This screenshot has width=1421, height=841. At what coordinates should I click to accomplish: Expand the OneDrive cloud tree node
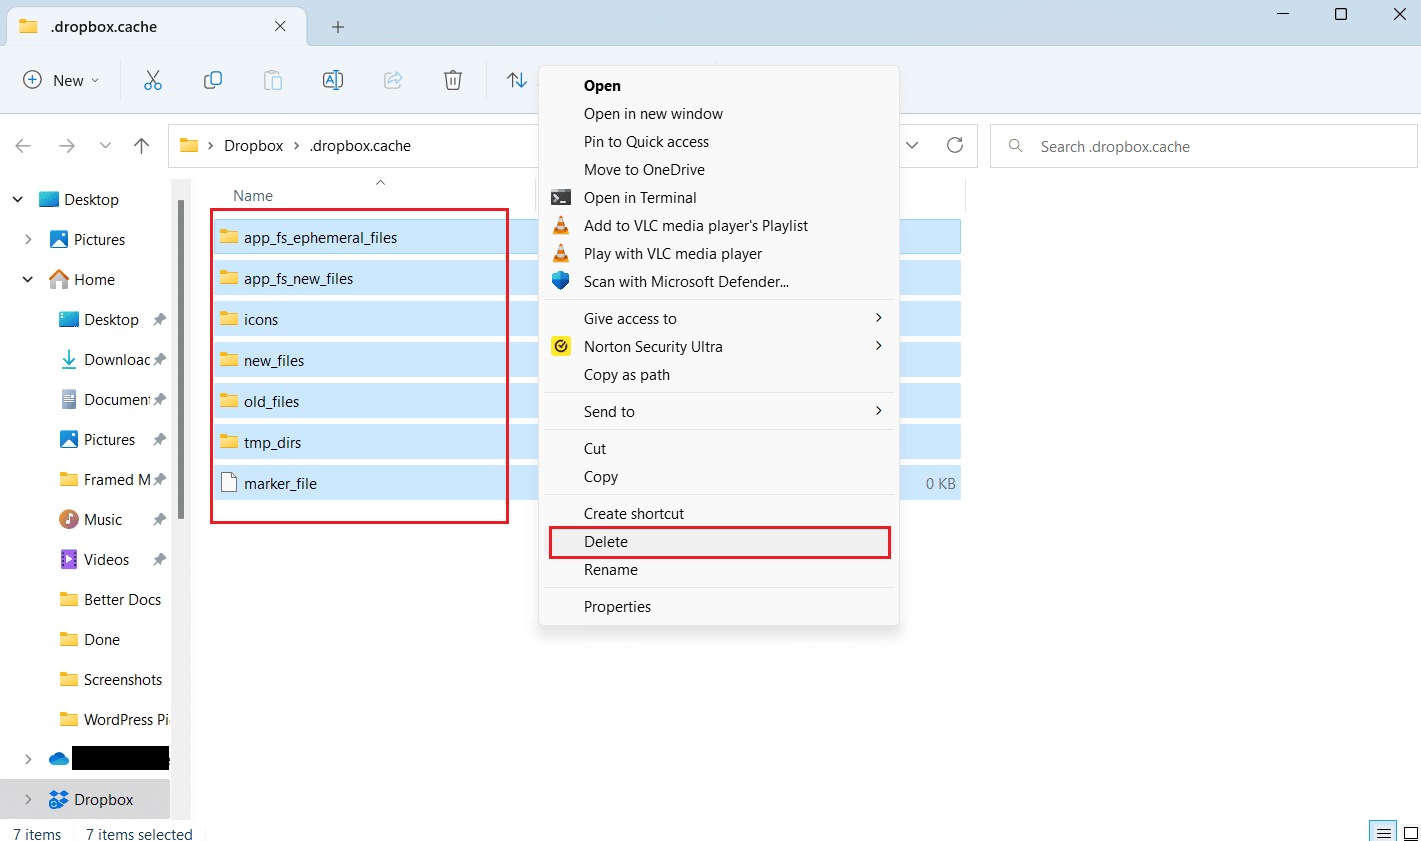click(28, 759)
